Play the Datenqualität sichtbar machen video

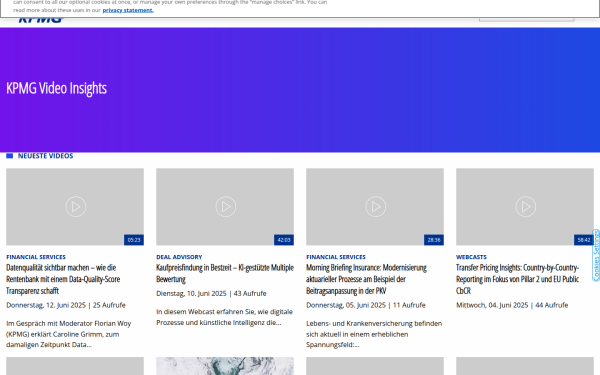click(x=75, y=207)
